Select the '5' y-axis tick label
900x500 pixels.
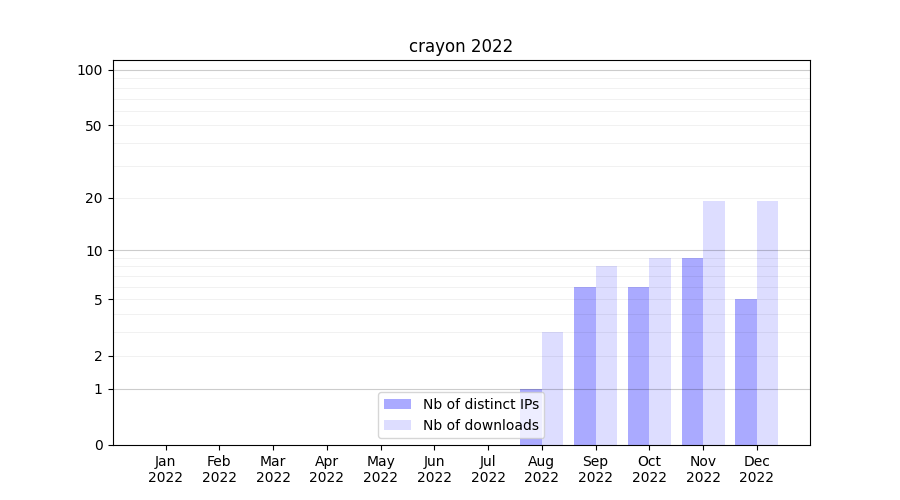(x=98, y=300)
